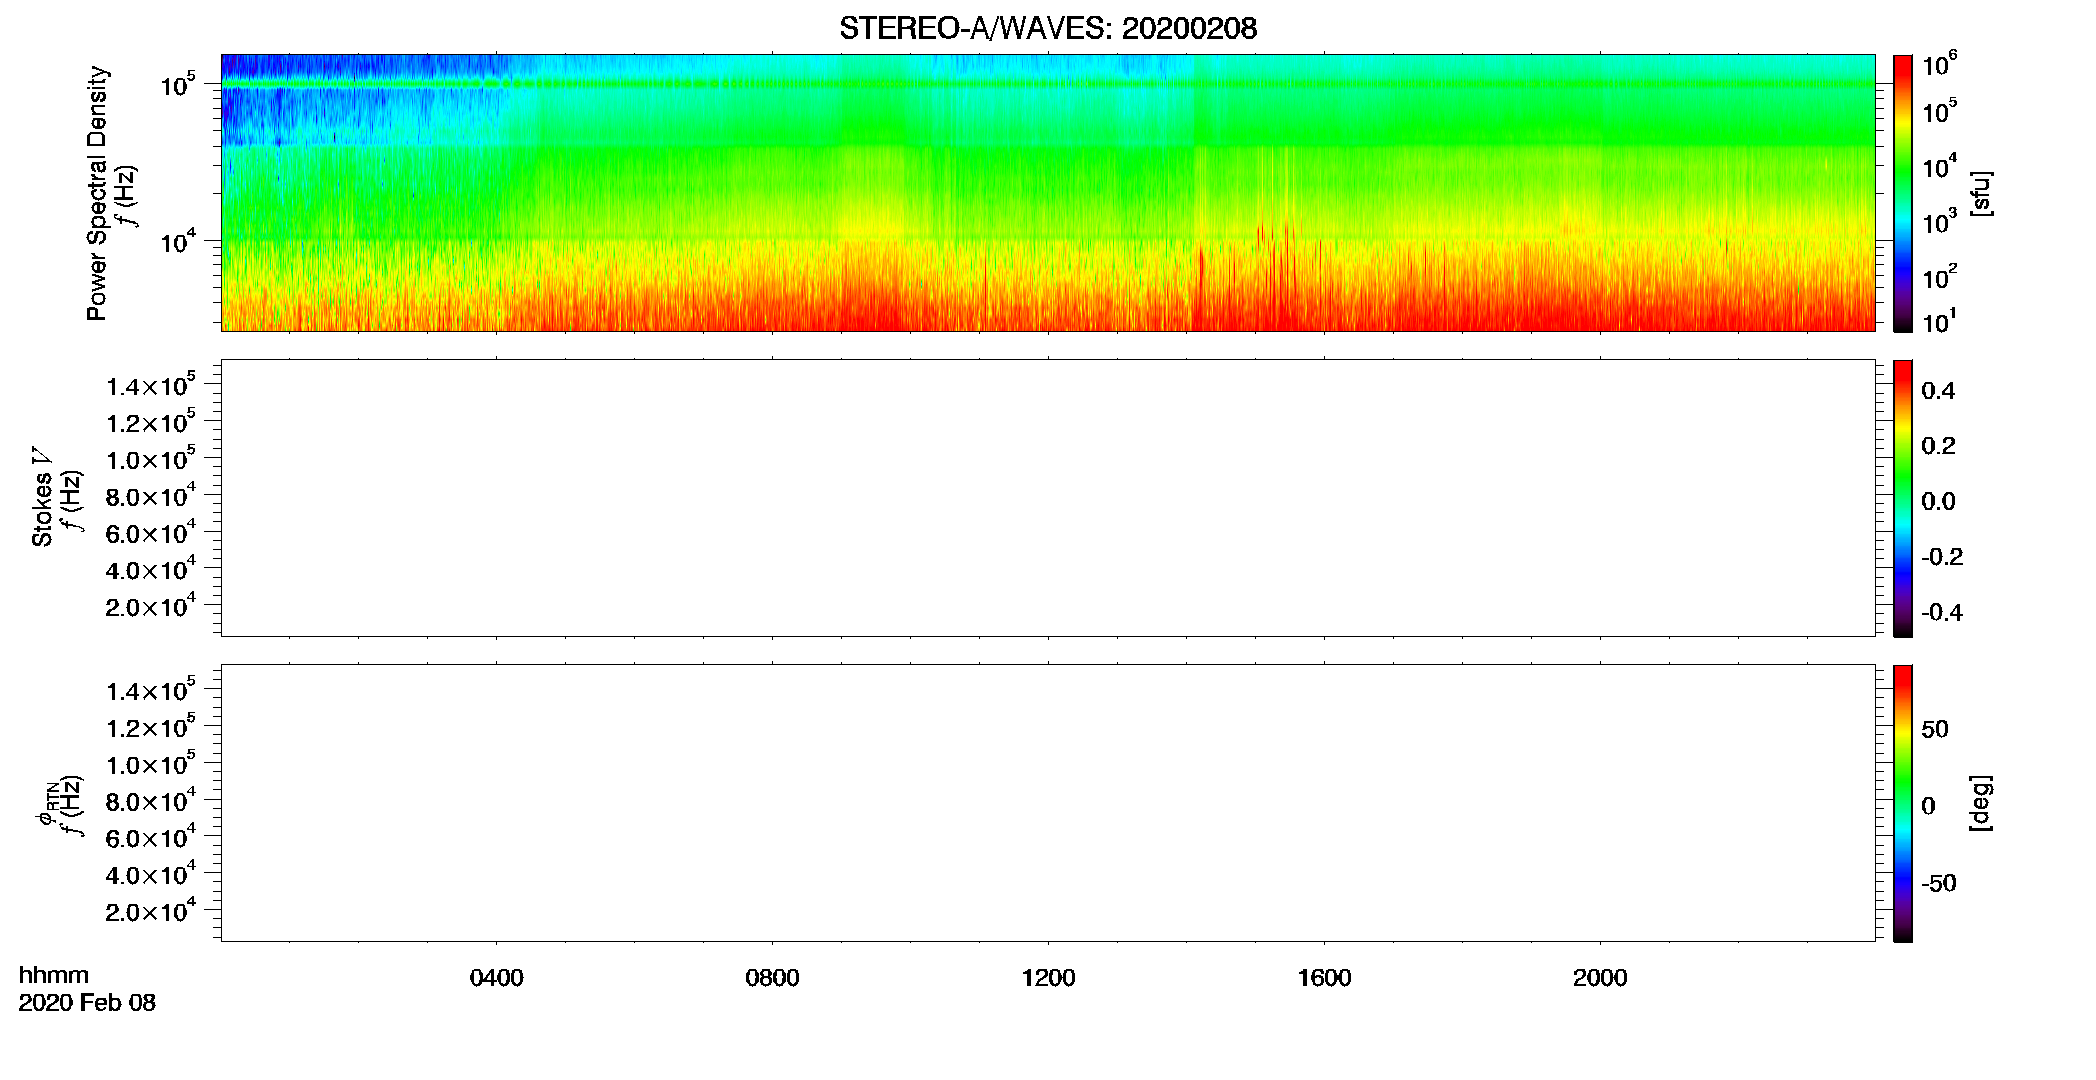2096x1080 pixels.
Task: Click the -50 value on angle color bar
Action: coord(1938,883)
